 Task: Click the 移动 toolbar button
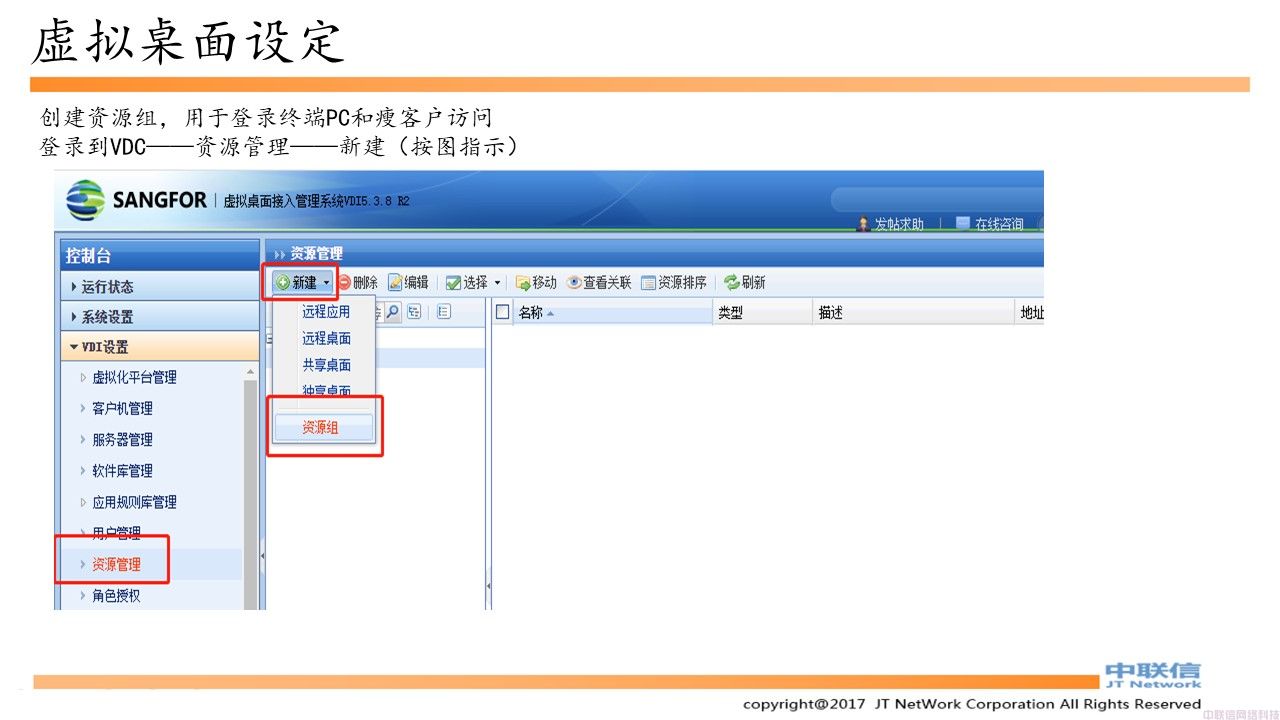click(x=536, y=283)
